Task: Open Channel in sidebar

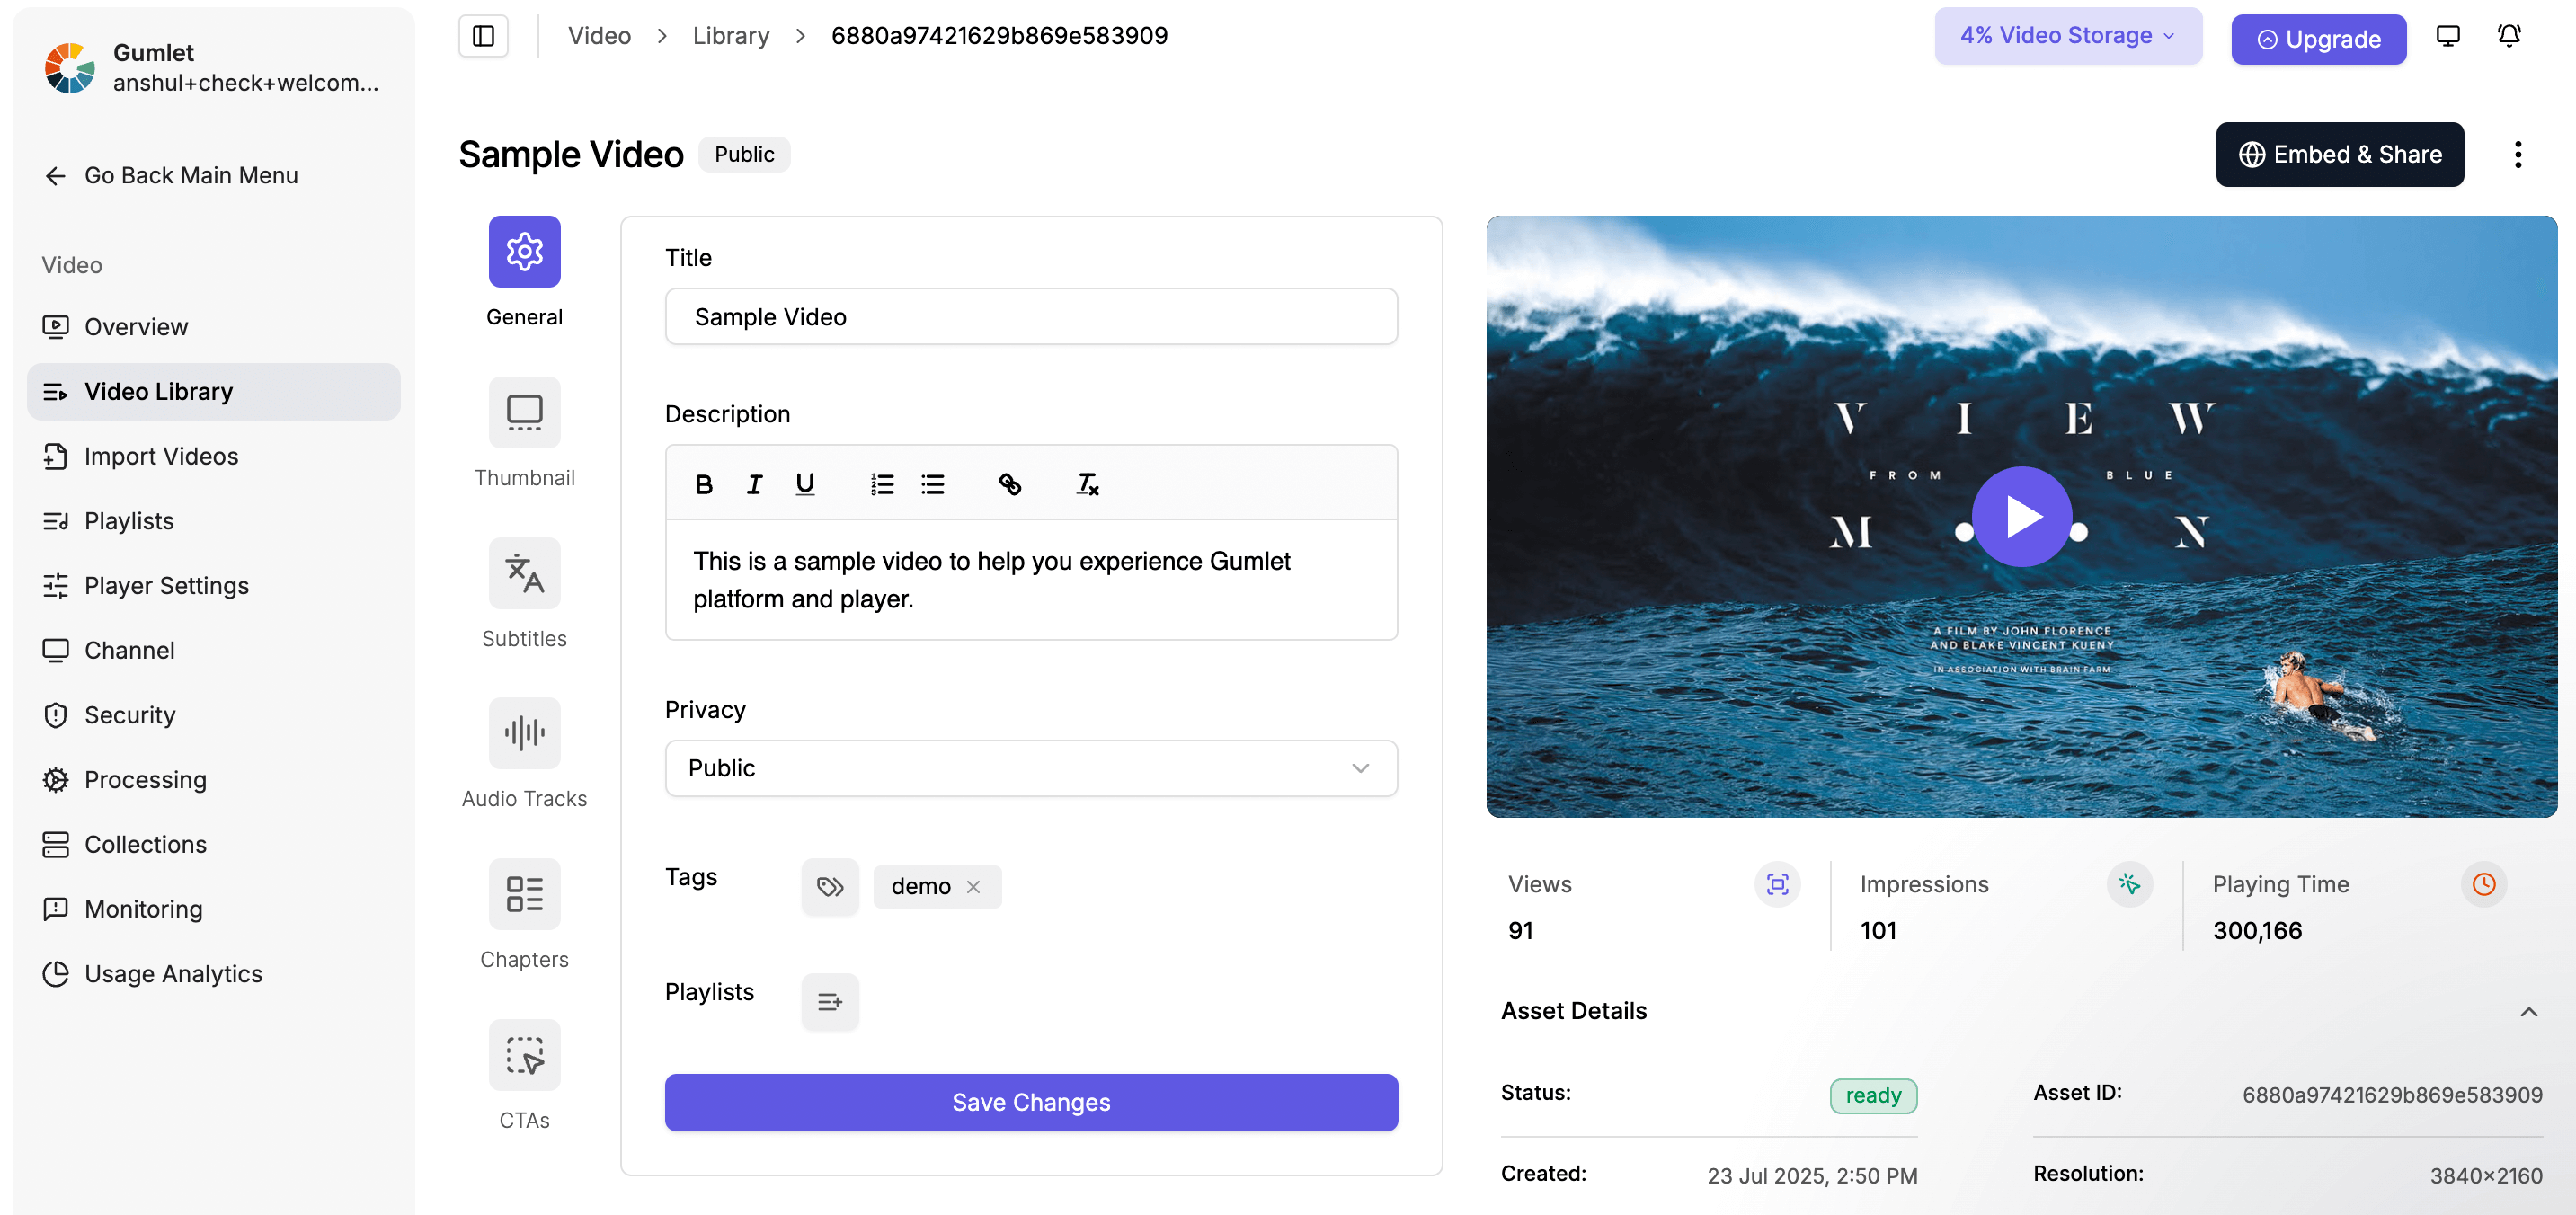Action: tap(213, 651)
